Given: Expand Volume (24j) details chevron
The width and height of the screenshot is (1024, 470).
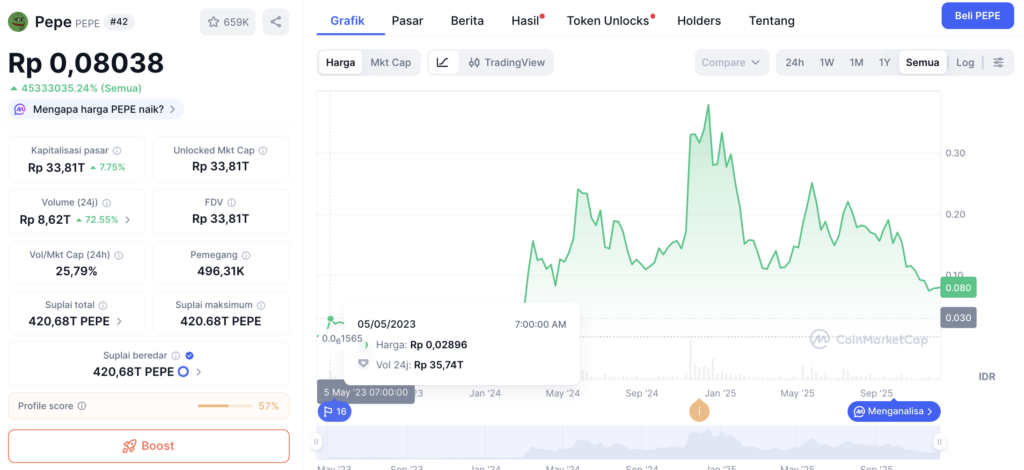Looking at the screenshot, I should (127, 220).
